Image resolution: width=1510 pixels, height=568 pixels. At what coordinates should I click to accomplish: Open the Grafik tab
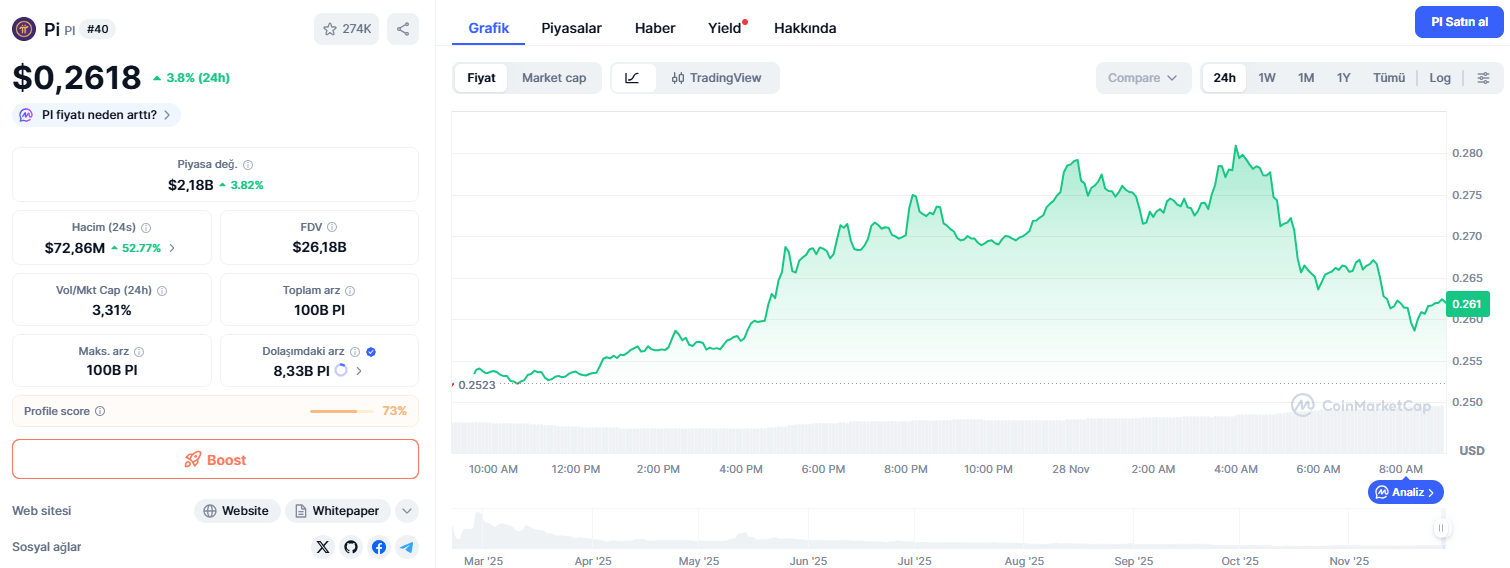489,28
